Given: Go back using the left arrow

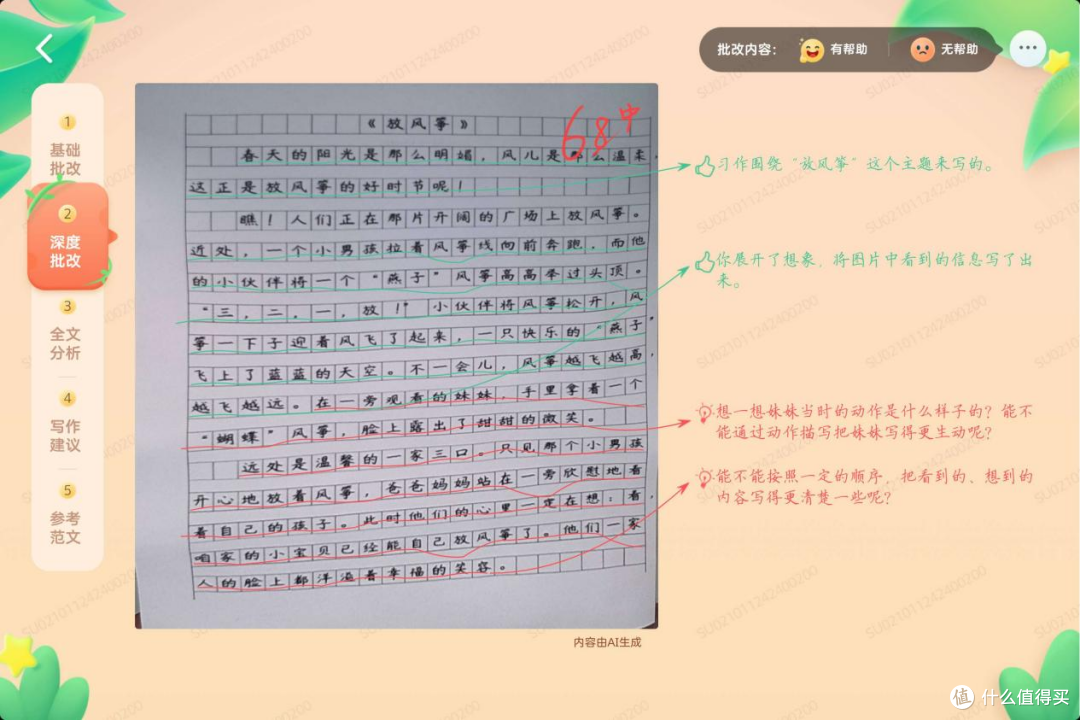Looking at the screenshot, I should click(45, 48).
